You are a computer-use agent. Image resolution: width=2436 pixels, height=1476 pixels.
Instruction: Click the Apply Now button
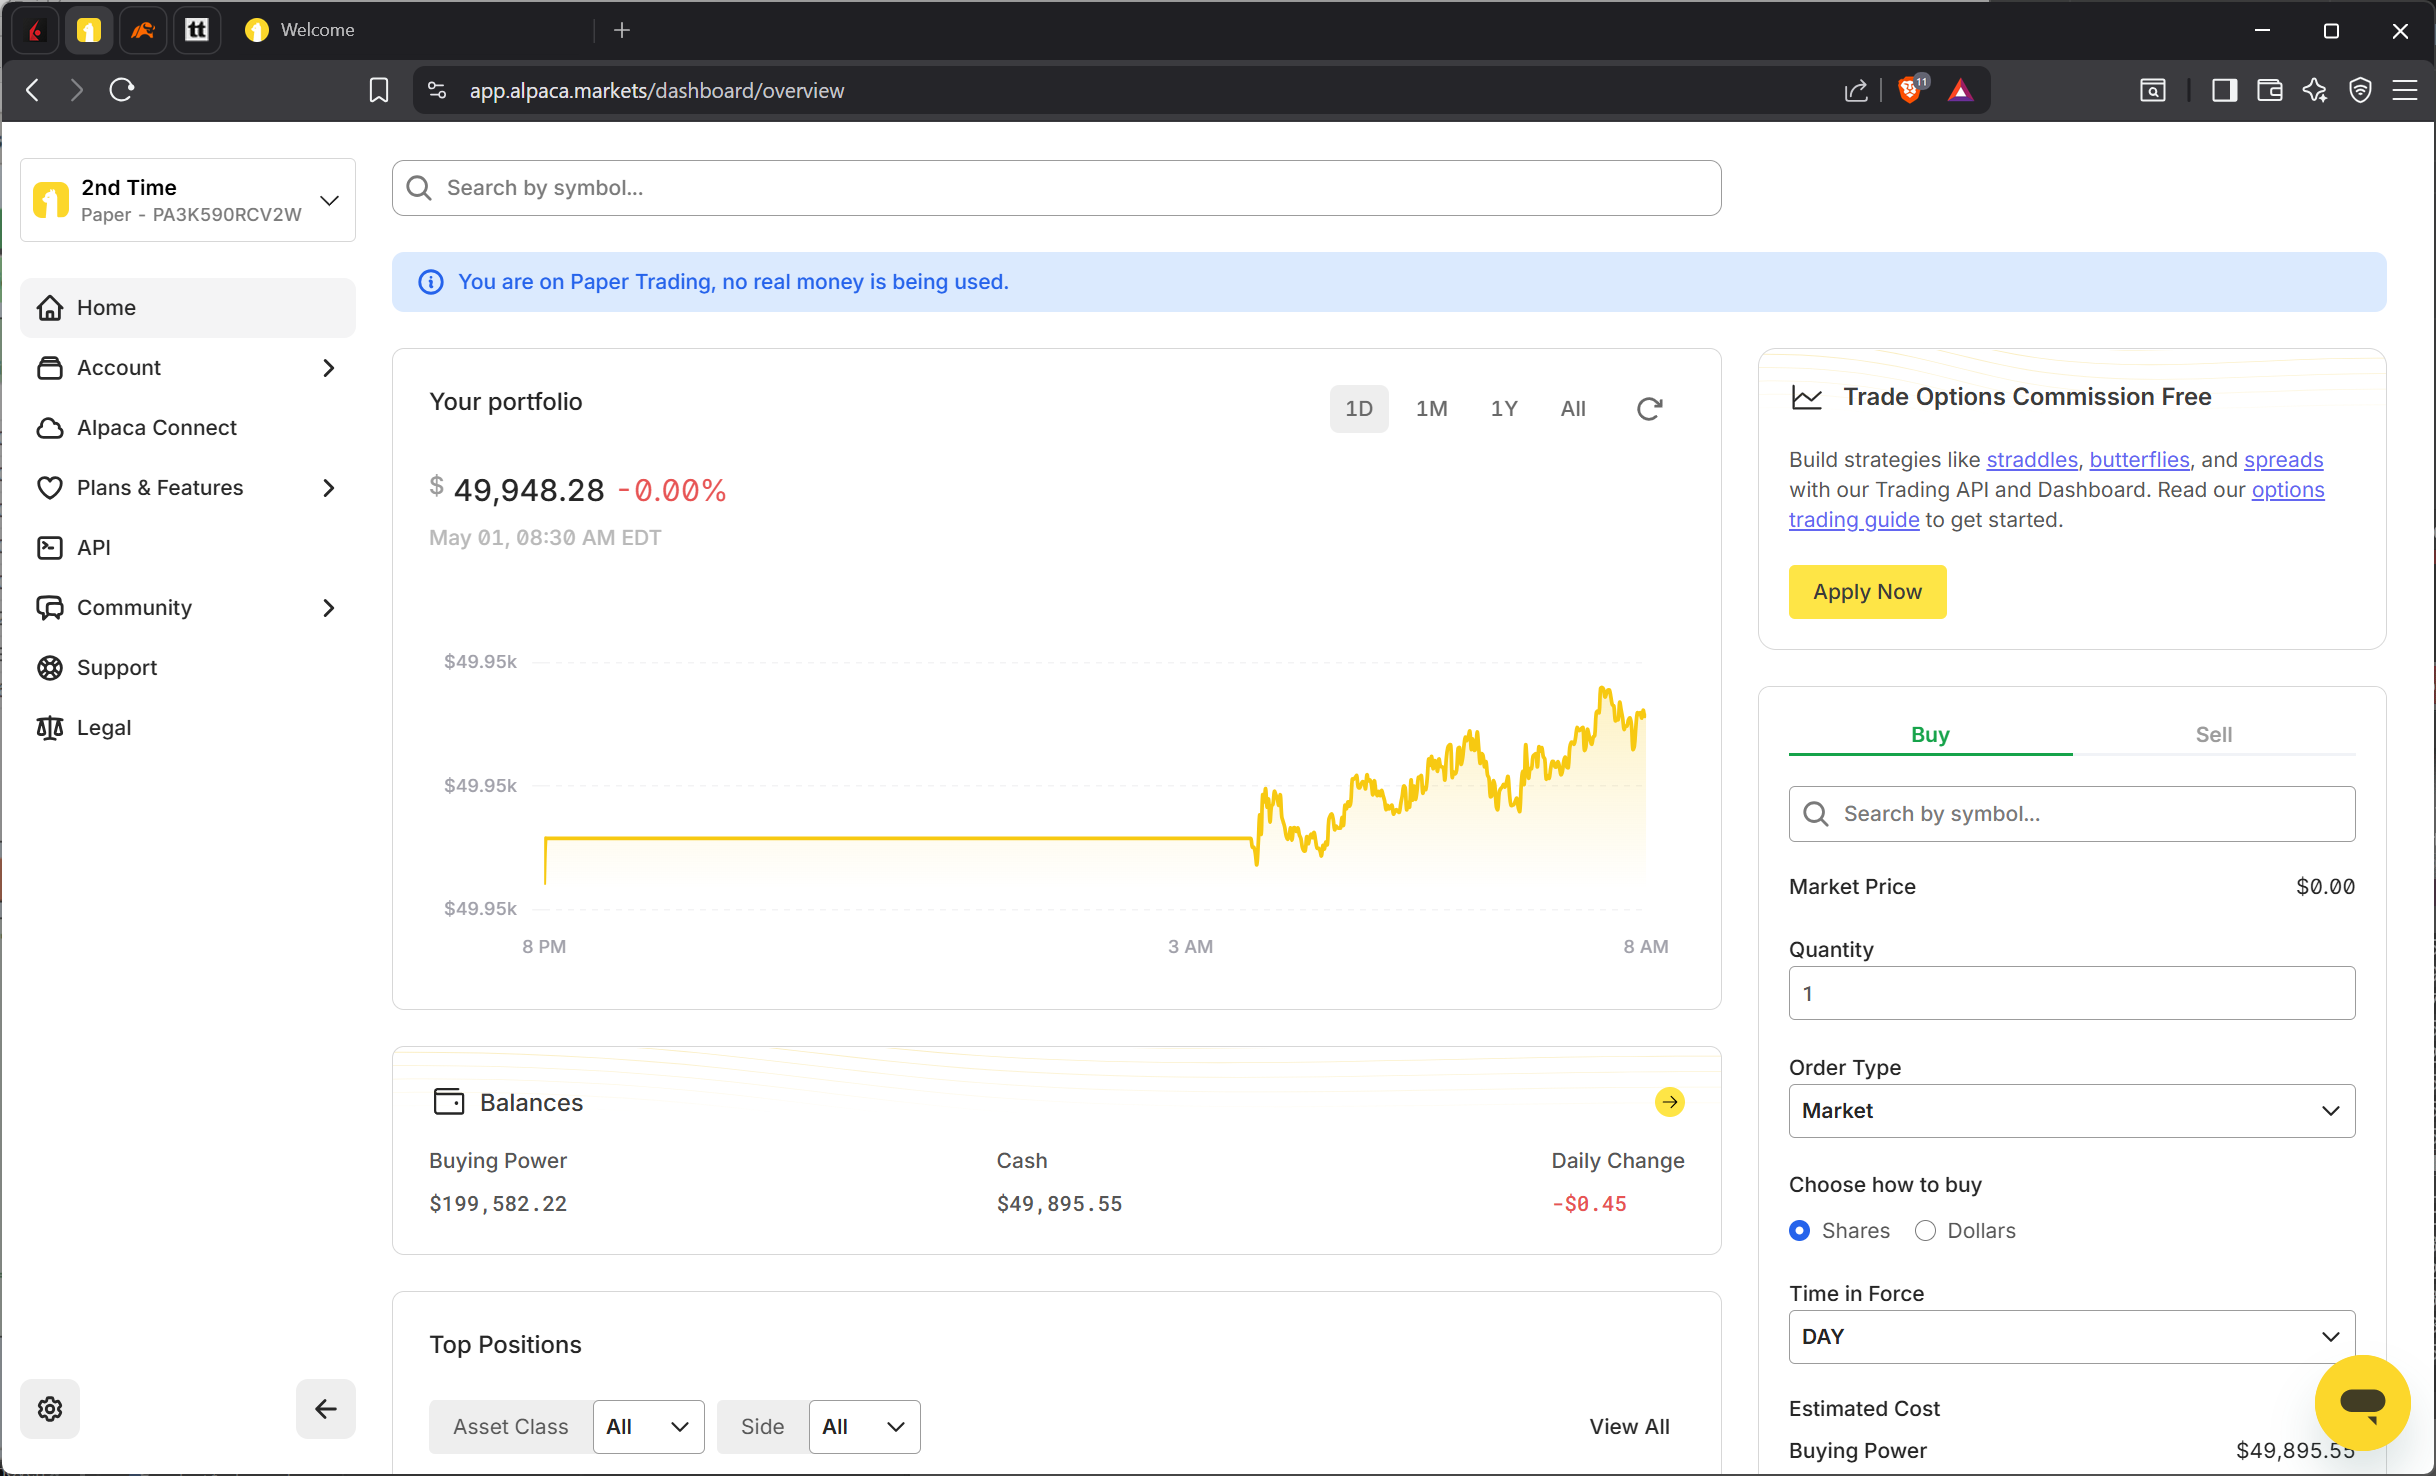pyautogui.click(x=1867, y=592)
